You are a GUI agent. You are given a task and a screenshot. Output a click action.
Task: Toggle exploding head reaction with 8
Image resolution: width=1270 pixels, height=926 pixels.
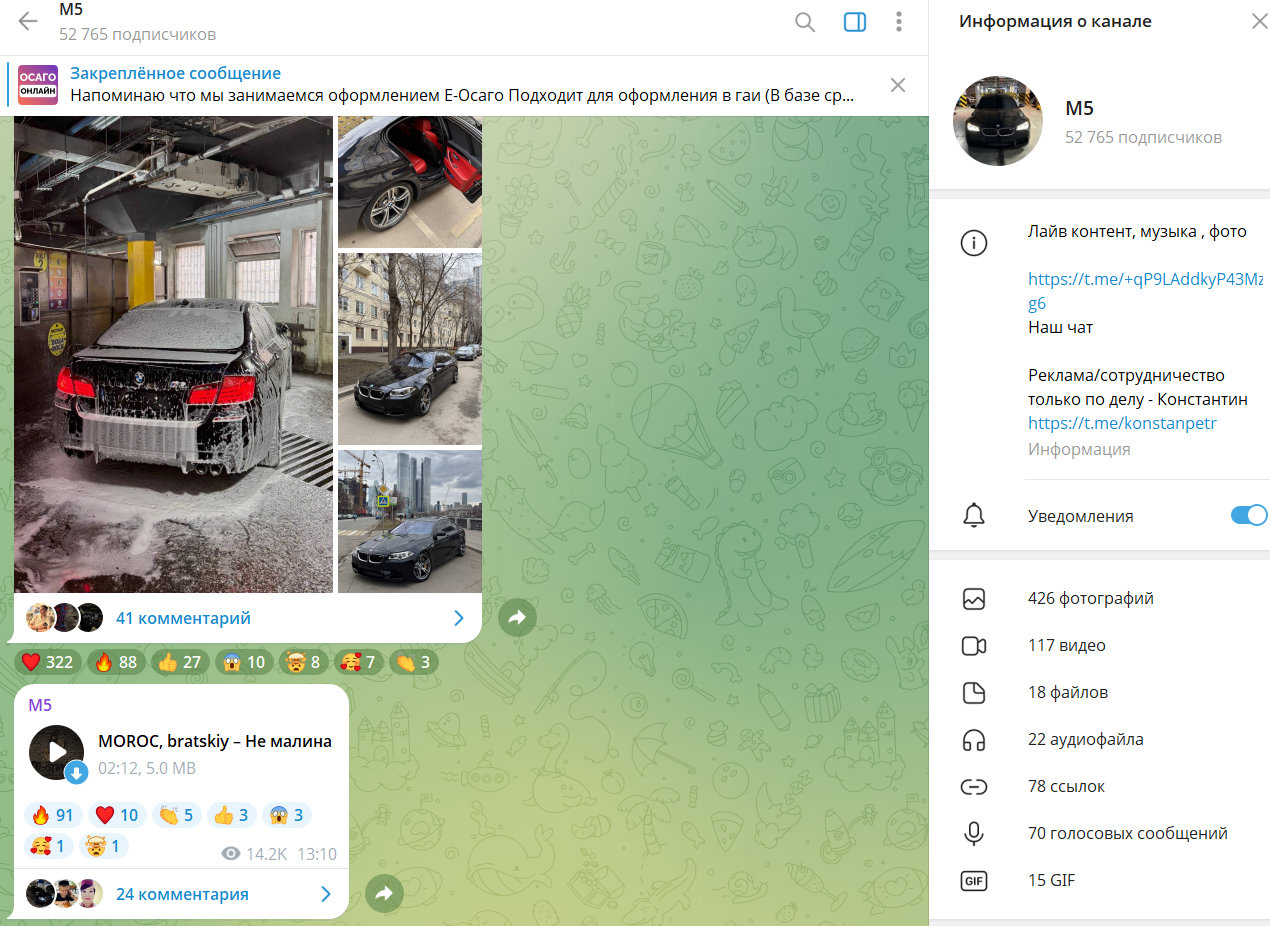pyautogui.click(x=302, y=662)
